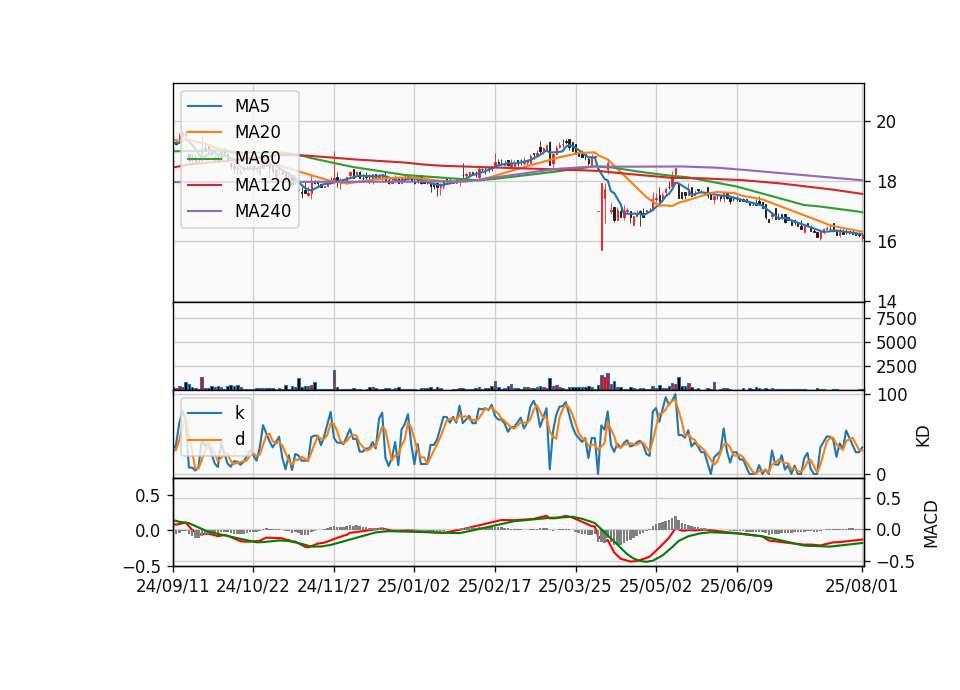Click the 24/11/27 date label
Image resolution: width=960 pixels, height=690 pixels.
click(x=334, y=586)
